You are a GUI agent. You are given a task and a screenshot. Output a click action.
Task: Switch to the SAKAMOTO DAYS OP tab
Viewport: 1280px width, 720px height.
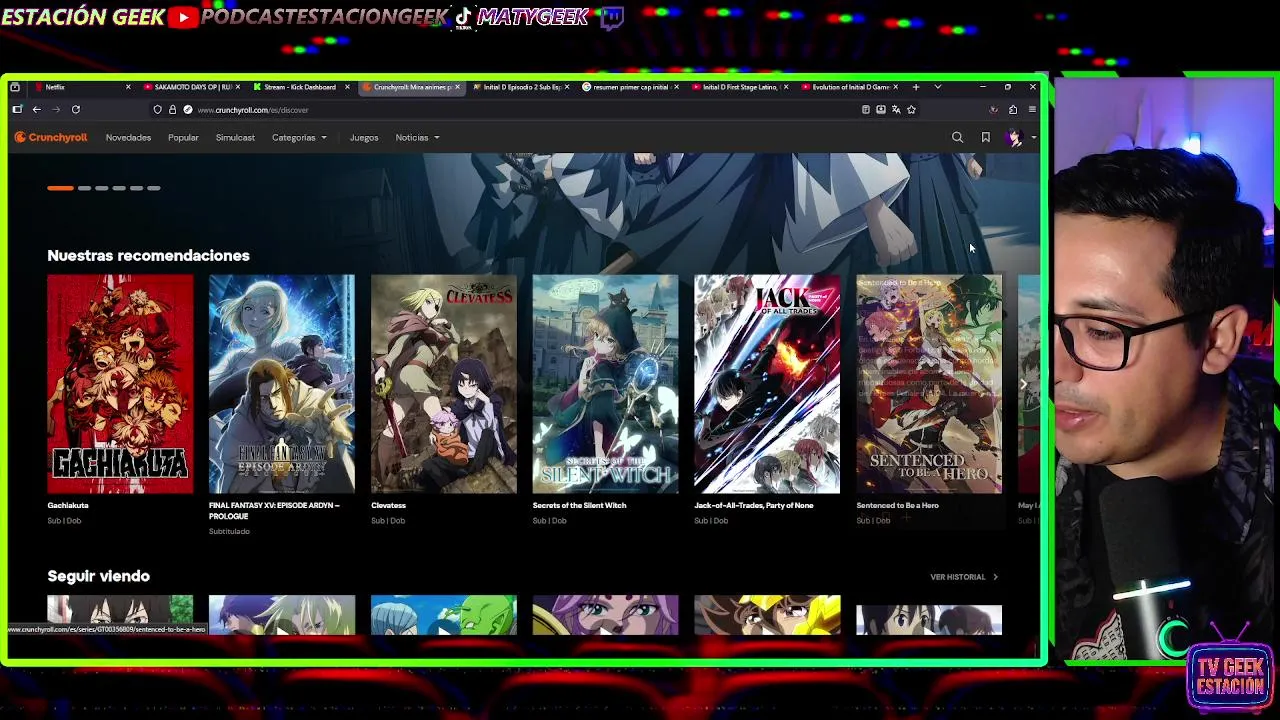click(x=190, y=87)
